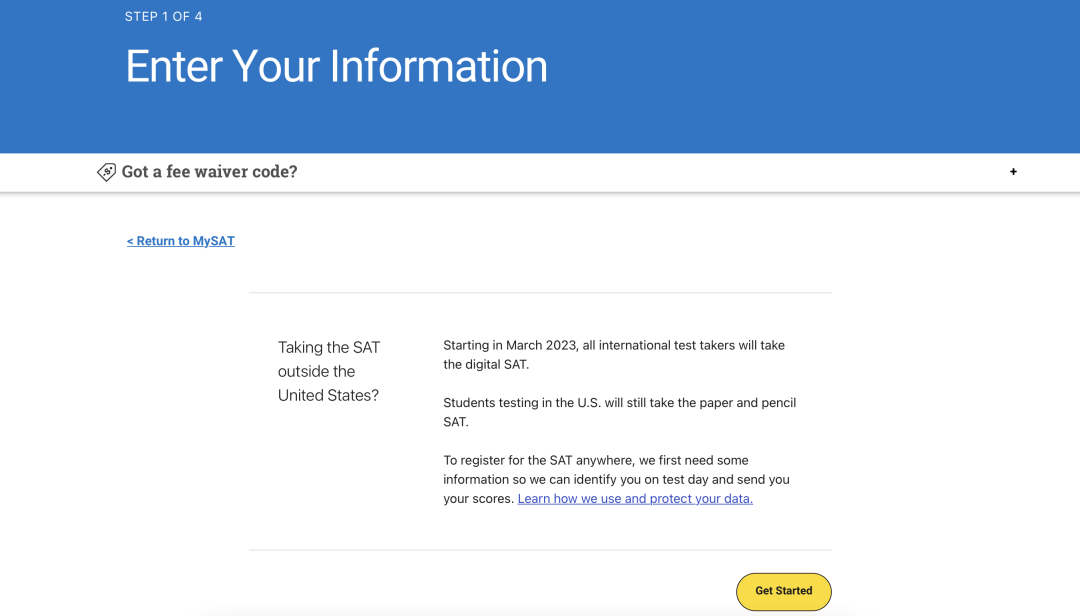The image size is (1080, 616).
Task: Open "Learn how we use and protect your data"
Action: coord(635,499)
